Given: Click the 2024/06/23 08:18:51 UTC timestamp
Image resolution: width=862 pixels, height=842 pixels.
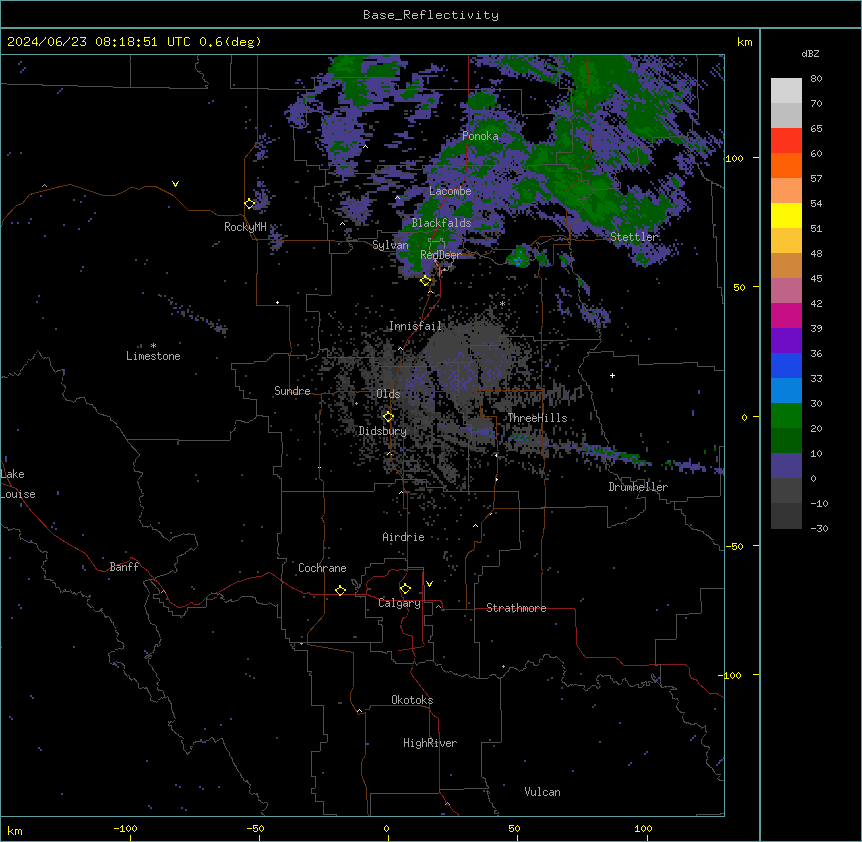Looking at the screenshot, I should [x=99, y=42].
